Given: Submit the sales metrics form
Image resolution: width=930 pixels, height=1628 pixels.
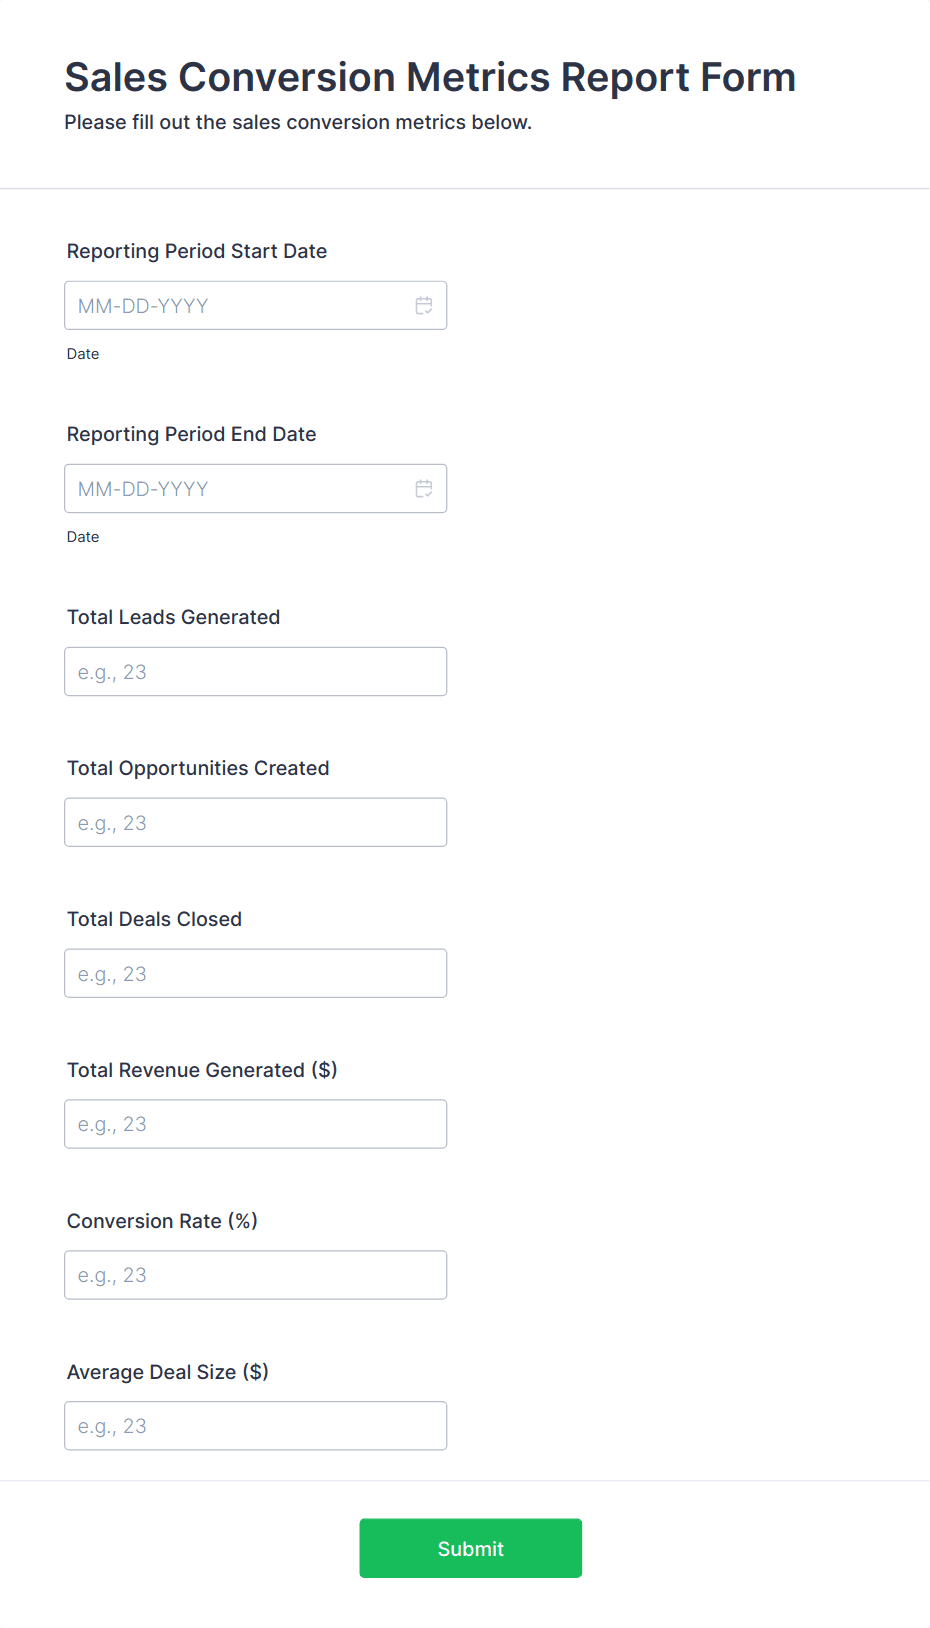Looking at the screenshot, I should pos(471,1549).
